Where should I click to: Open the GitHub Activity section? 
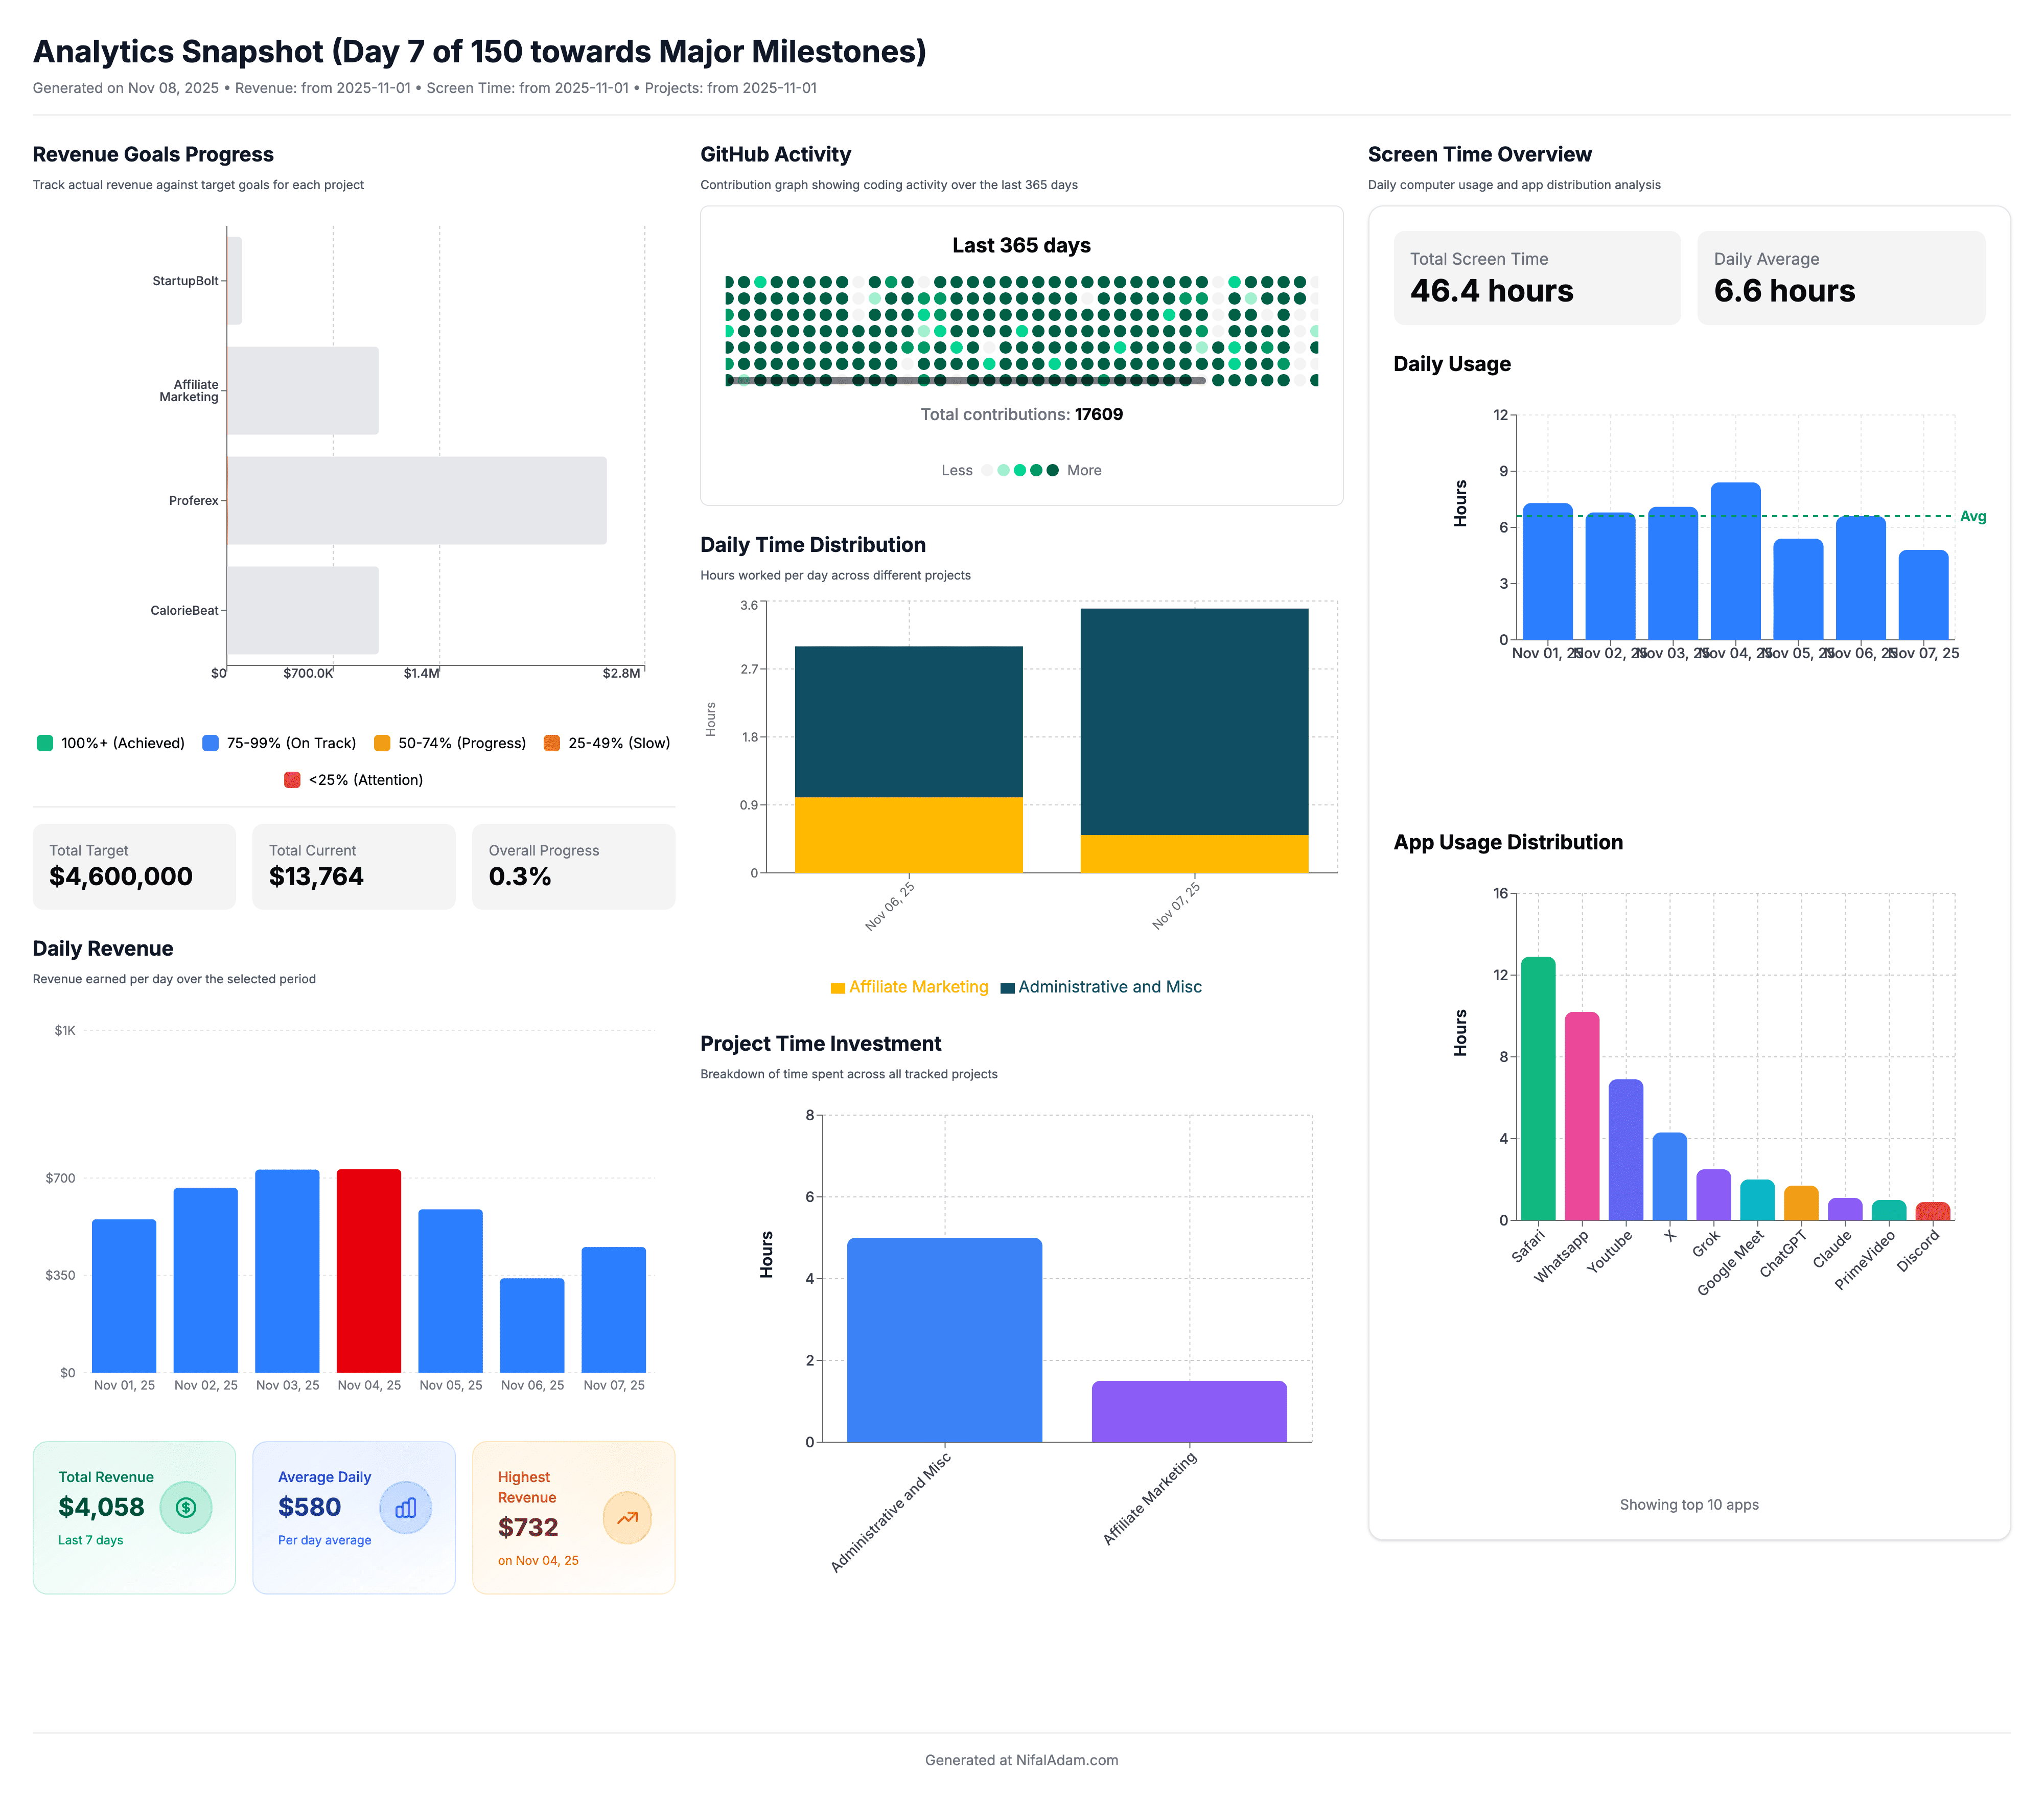(x=775, y=154)
